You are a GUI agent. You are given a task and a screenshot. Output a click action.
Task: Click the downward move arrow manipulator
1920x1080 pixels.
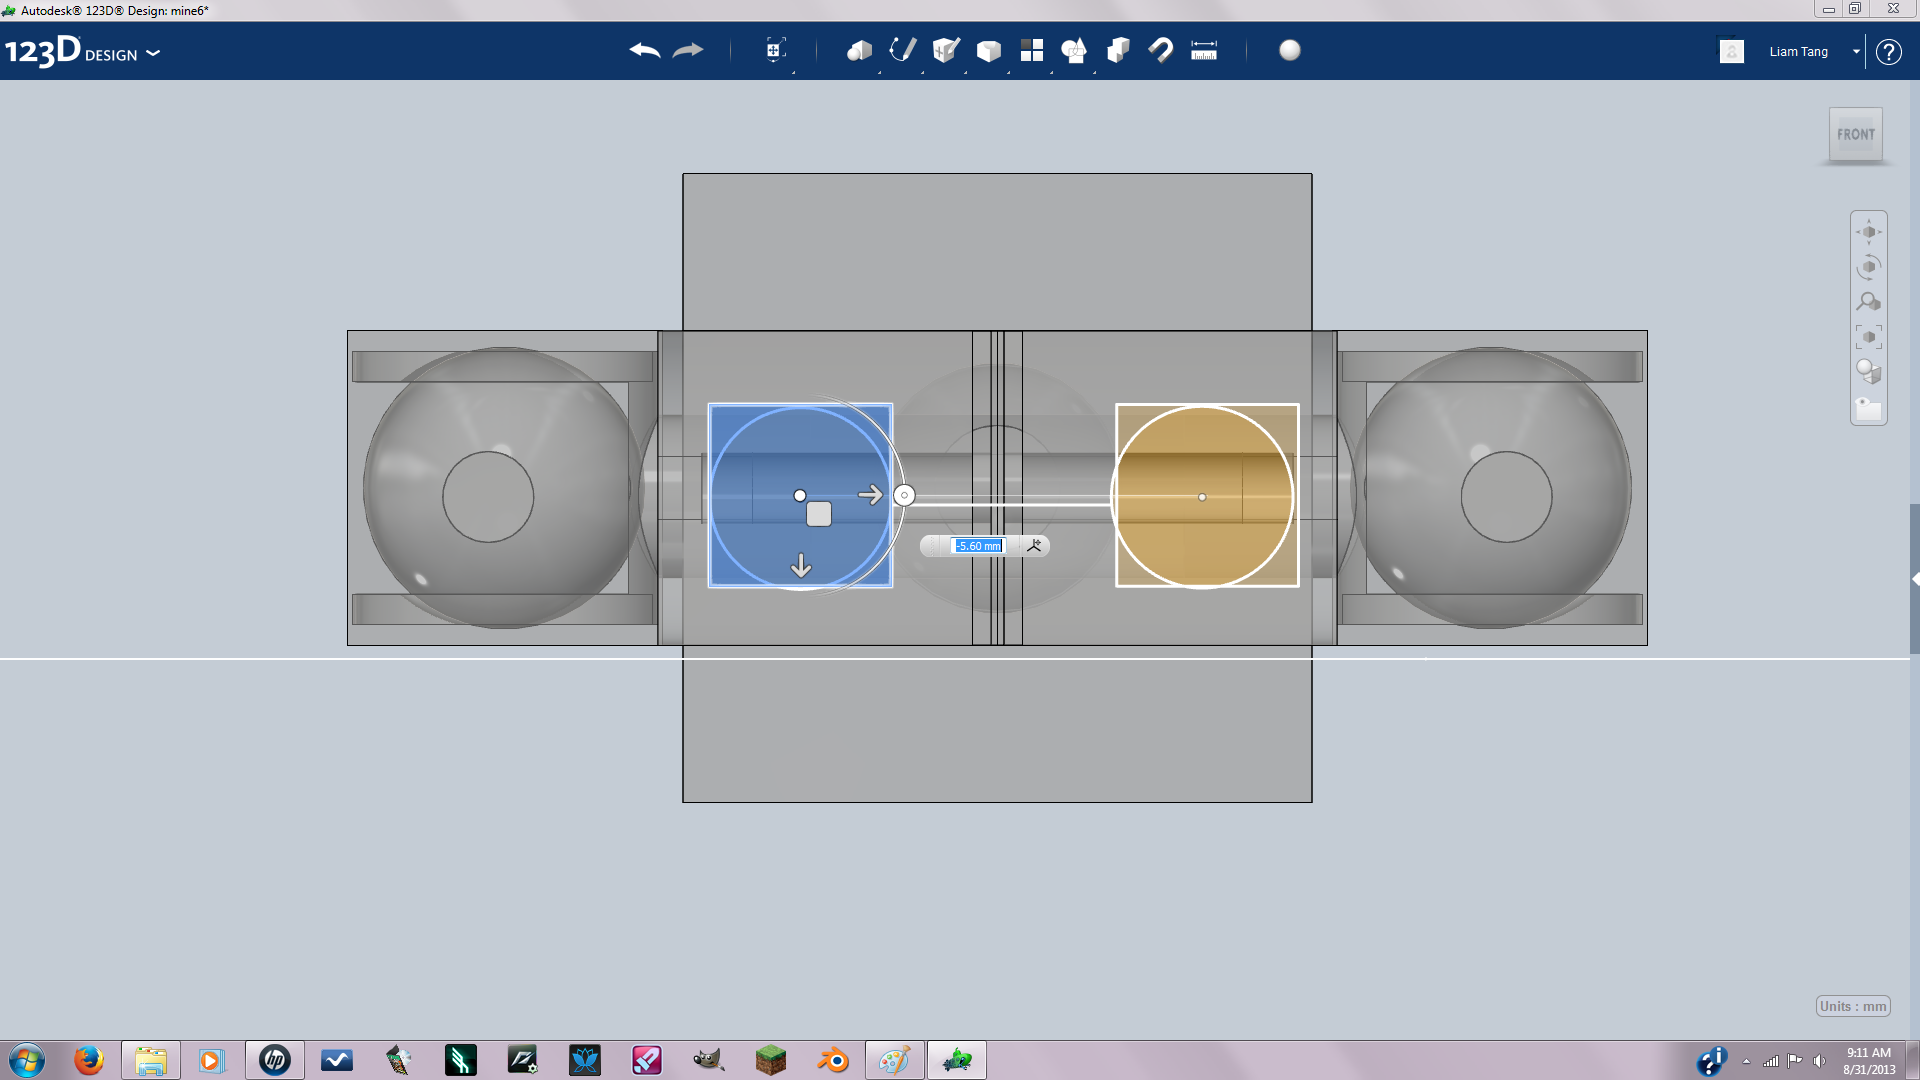click(801, 566)
